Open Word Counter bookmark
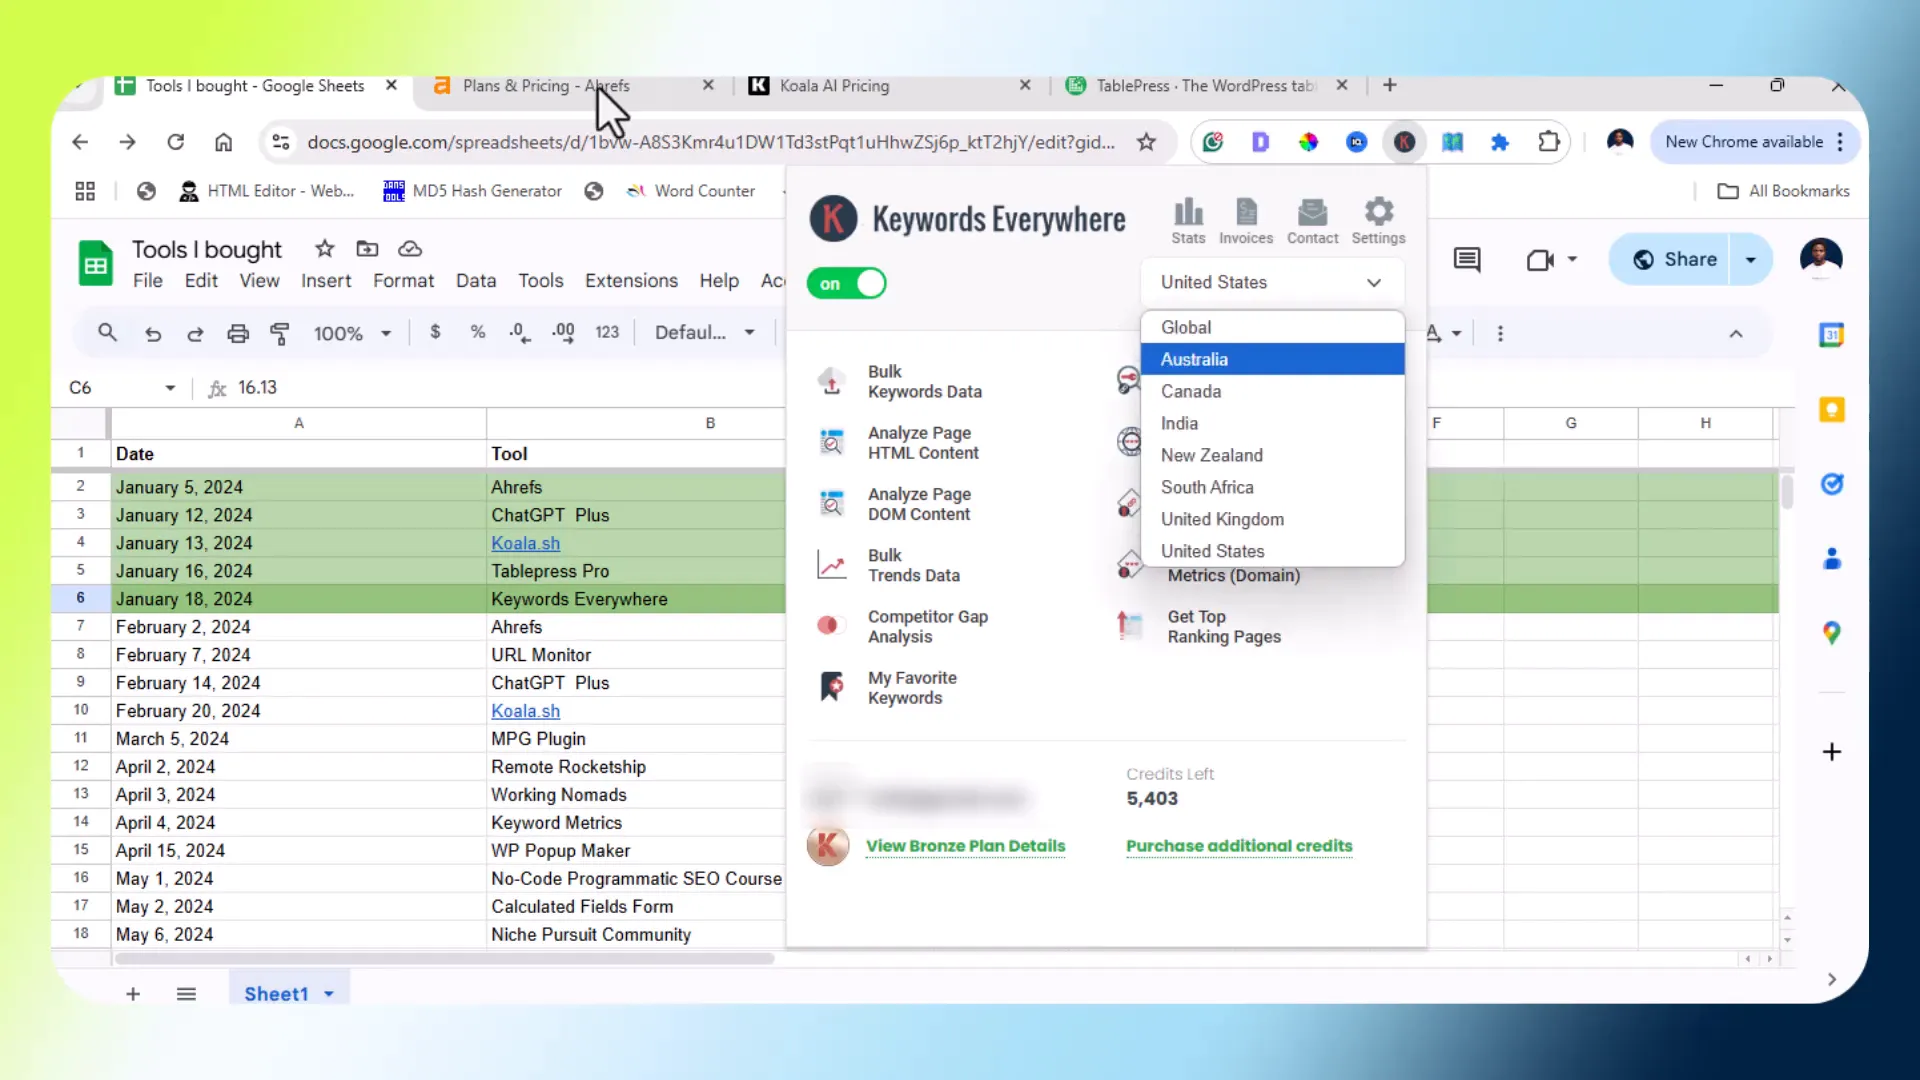 point(690,191)
